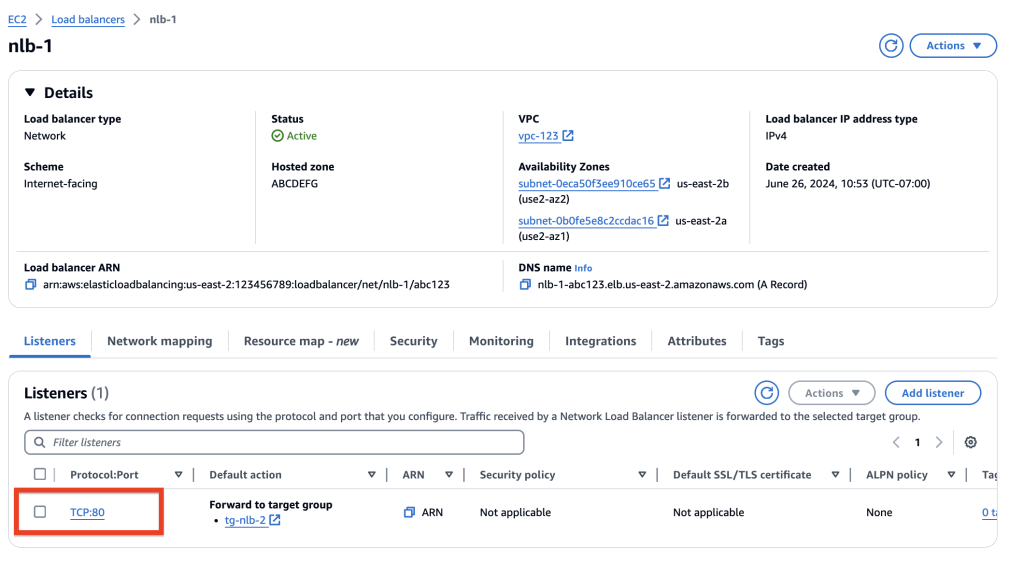This screenshot has height=562, width=1024.
Task: Click the Add listener button
Action: pyautogui.click(x=933, y=393)
